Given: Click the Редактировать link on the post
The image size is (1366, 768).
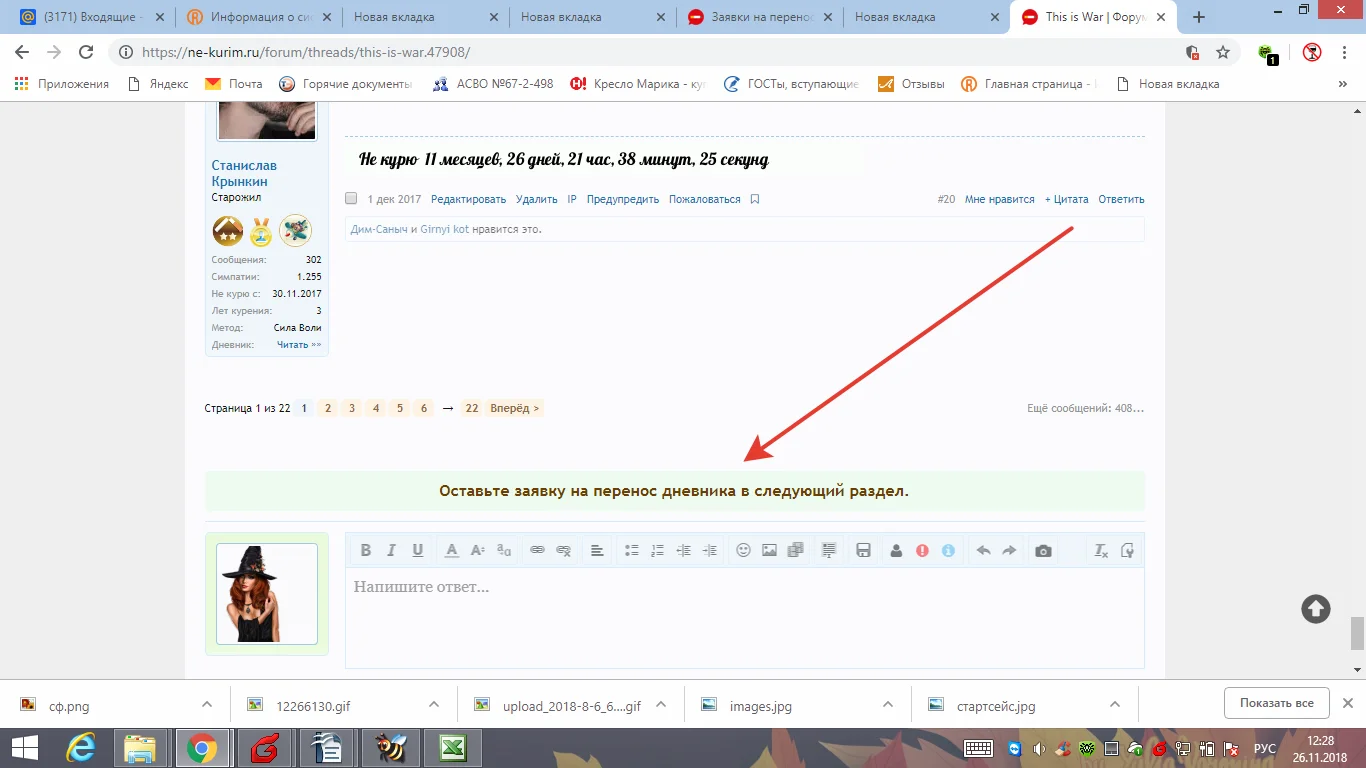Looking at the screenshot, I should (x=469, y=199).
